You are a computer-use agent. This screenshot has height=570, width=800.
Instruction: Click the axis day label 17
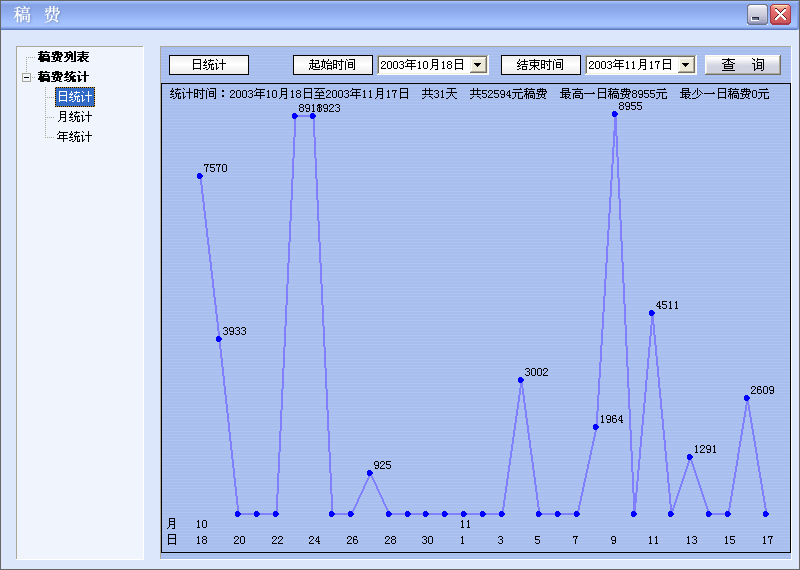click(767, 540)
